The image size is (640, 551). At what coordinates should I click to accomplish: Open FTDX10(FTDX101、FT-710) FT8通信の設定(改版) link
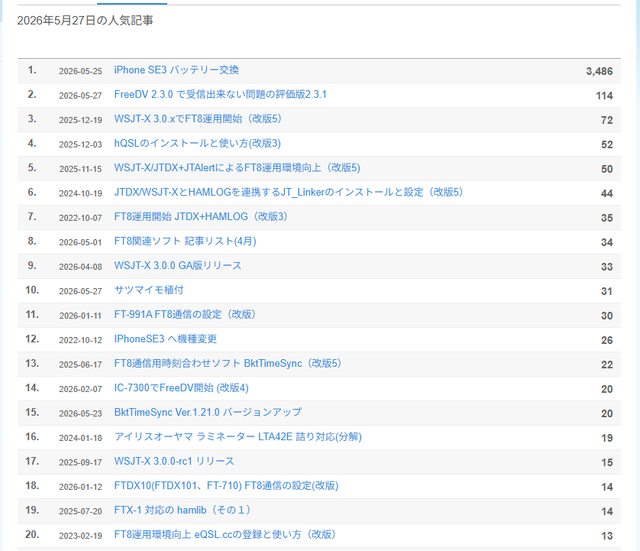pyautogui.click(x=226, y=486)
